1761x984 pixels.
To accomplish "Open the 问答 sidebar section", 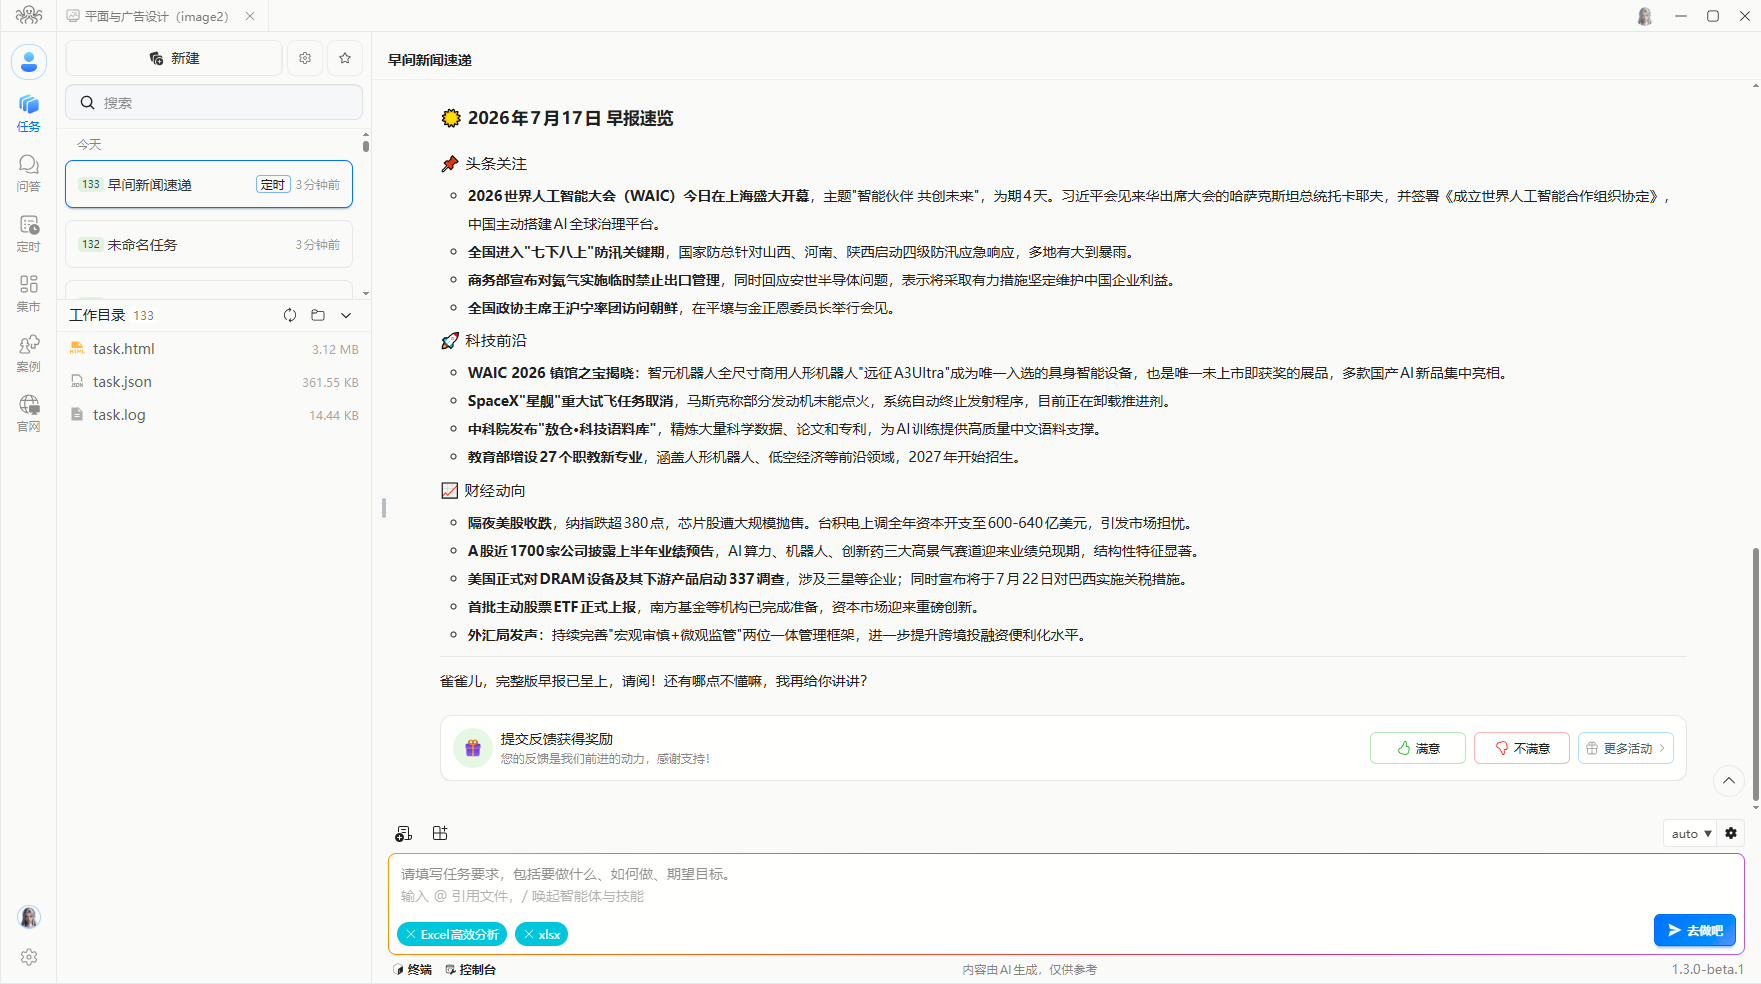I will click(x=29, y=173).
